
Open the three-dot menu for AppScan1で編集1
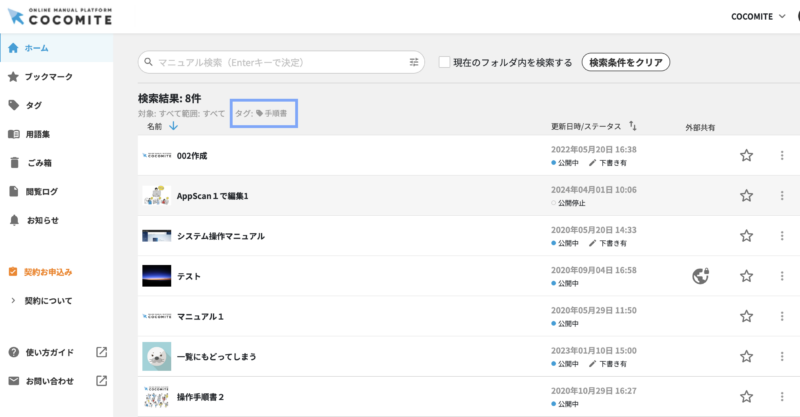coord(782,196)
